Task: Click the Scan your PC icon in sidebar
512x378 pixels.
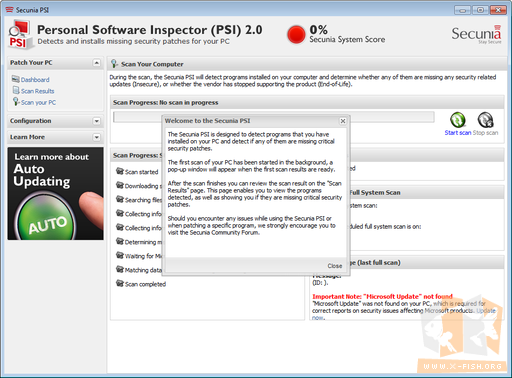Action: pos(16,101)
